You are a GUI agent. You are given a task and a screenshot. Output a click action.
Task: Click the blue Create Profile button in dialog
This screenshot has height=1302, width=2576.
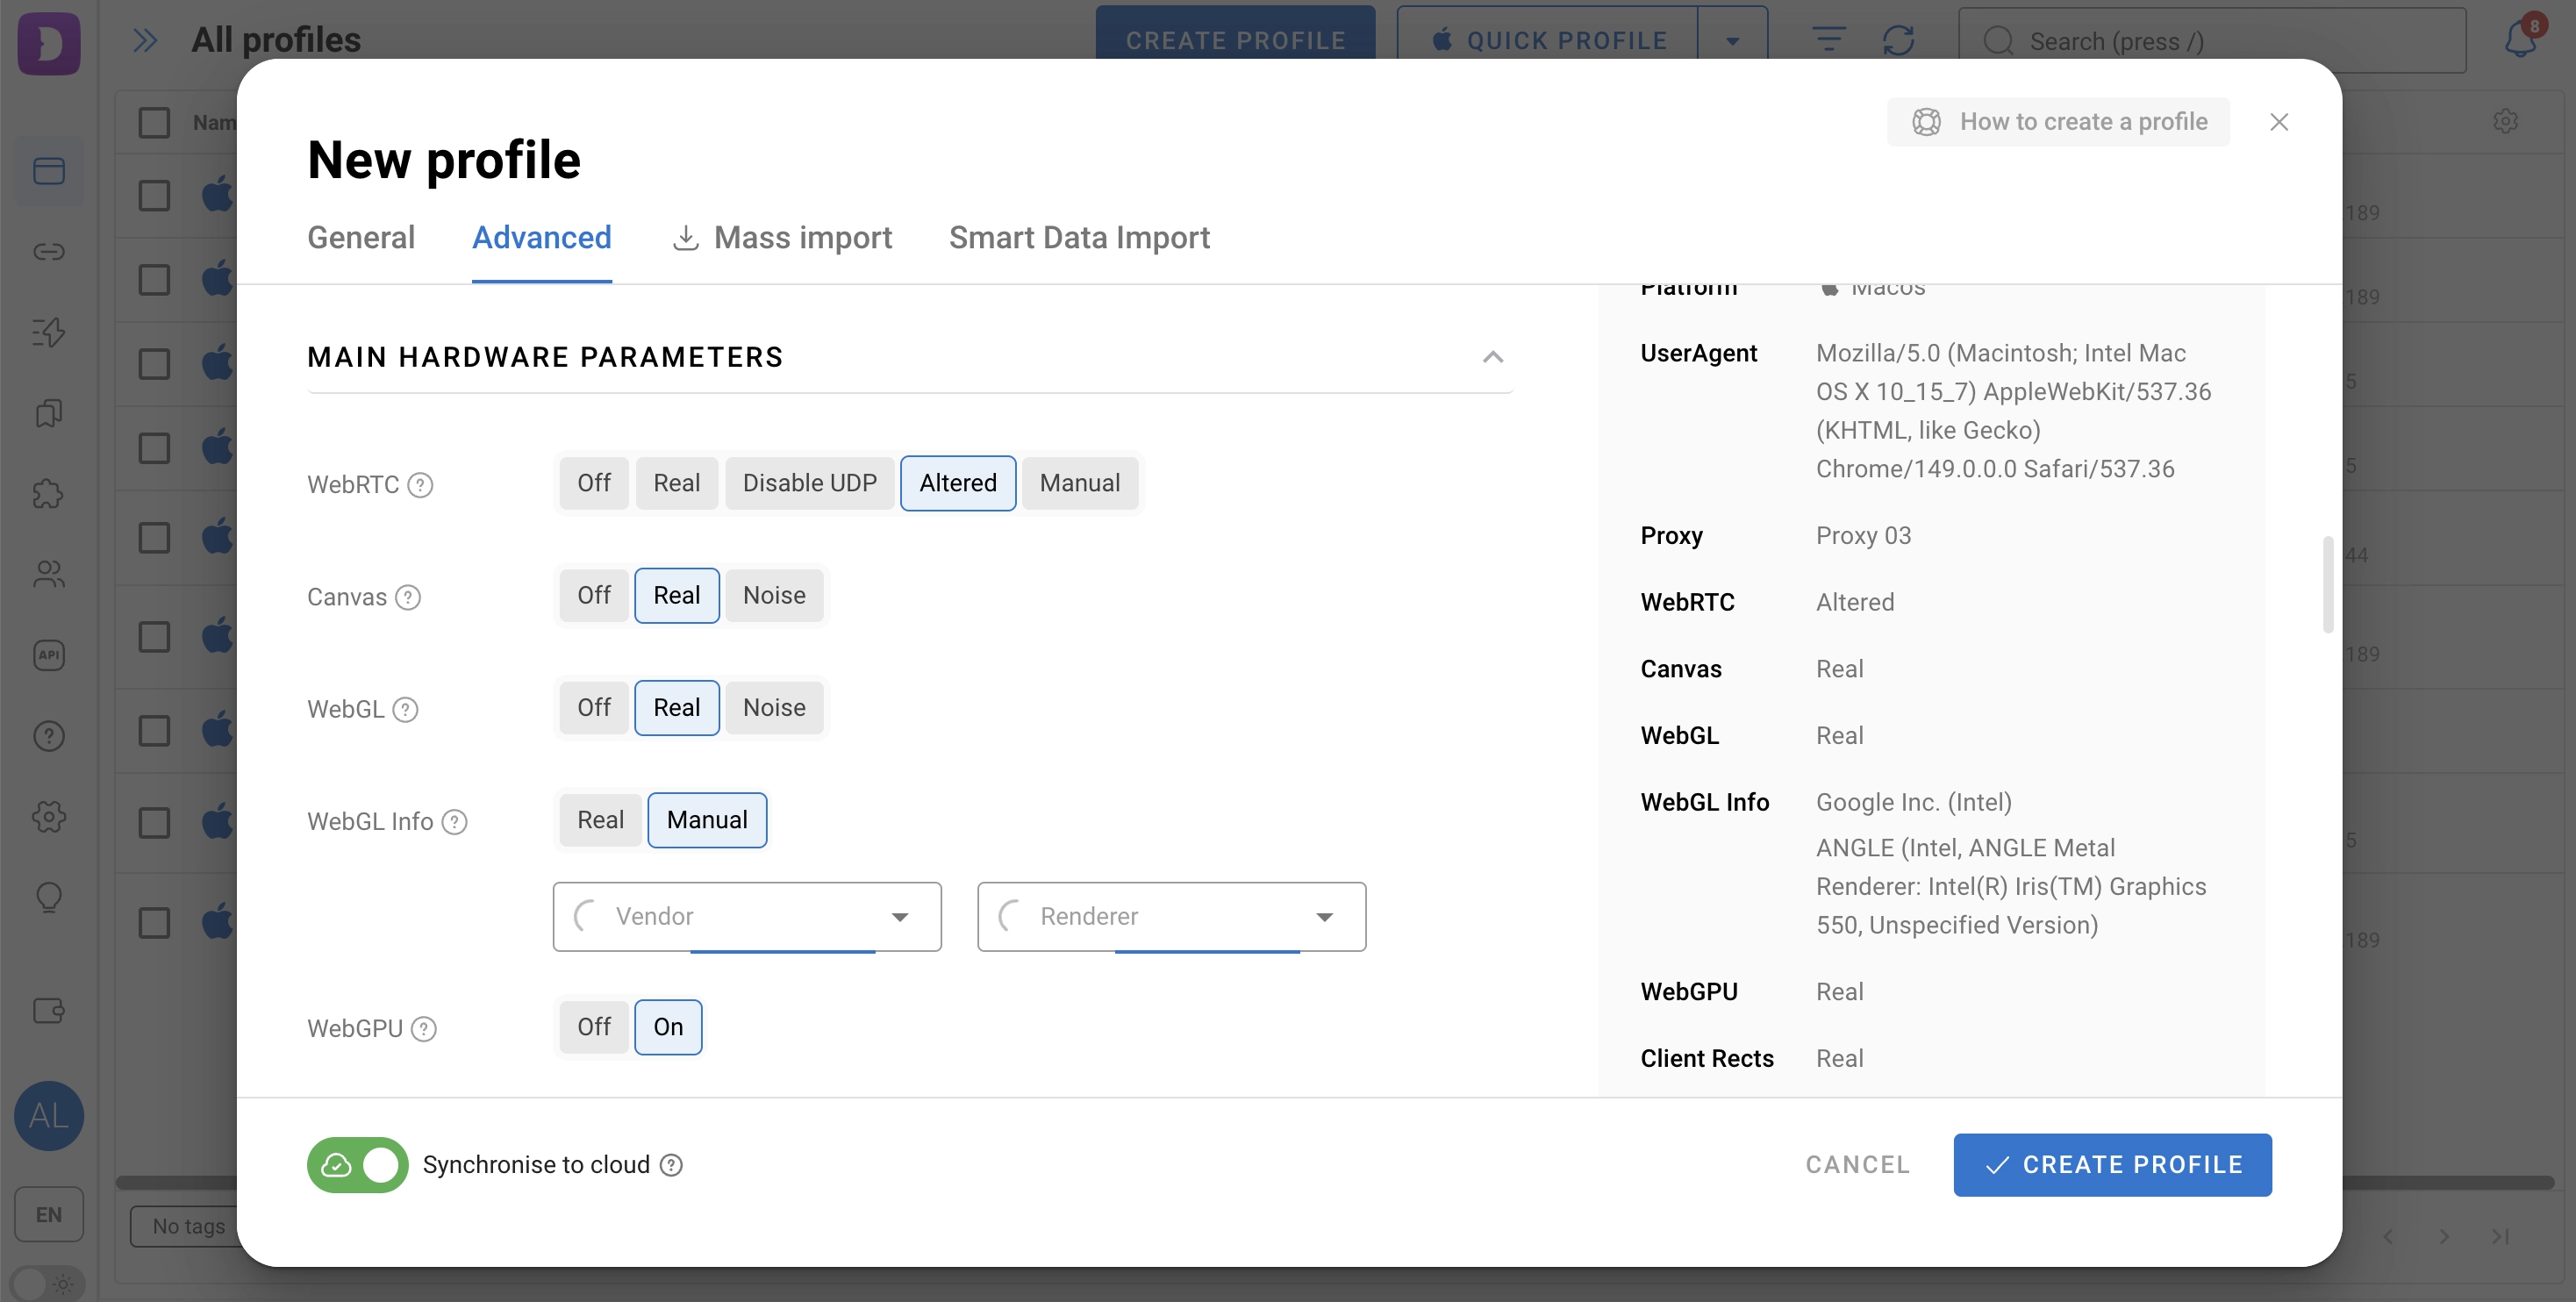2112,1165
